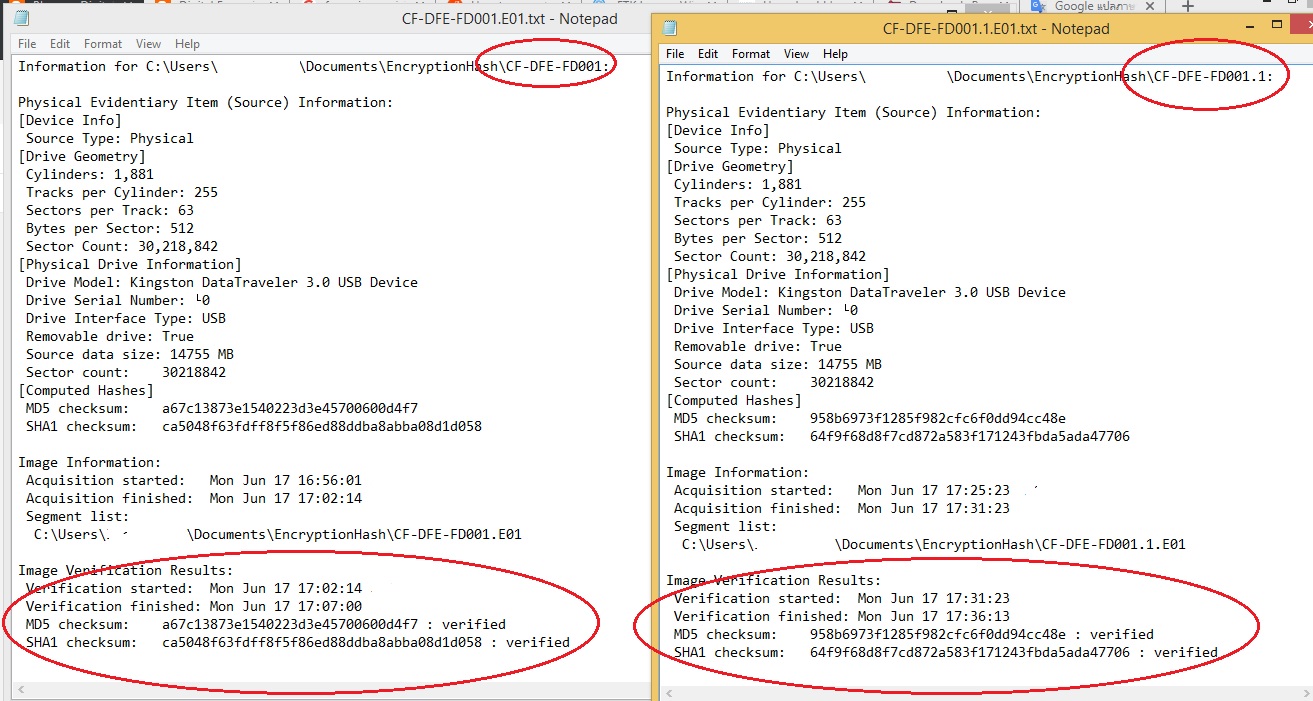1313x701 pixels.
Task: Click segment path ending CF-DFE-FD001.E01
Action: pos(278,534)
